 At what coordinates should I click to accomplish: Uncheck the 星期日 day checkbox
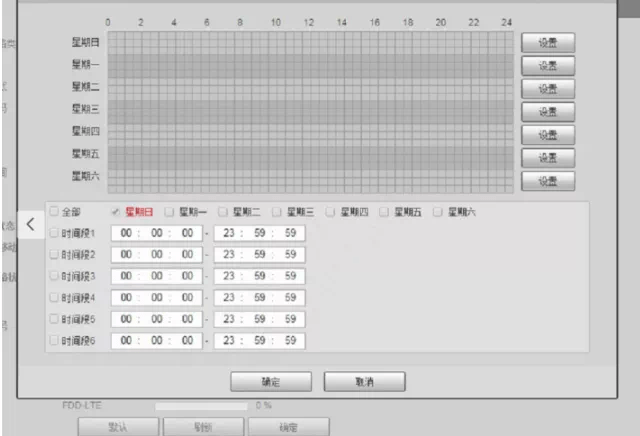tap(116, 212)
